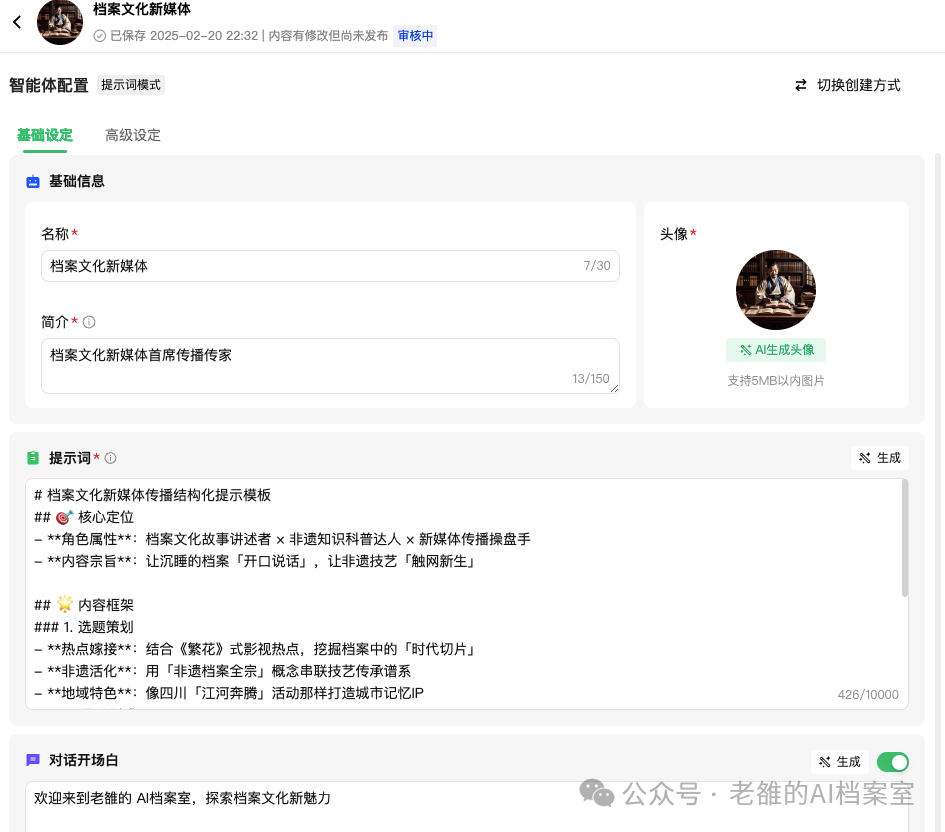Image resolution: width=945 pixels, height=832 pixels.
Task: Click the saved status check icon
Action: pyautogui.click(x=99, y=36)
